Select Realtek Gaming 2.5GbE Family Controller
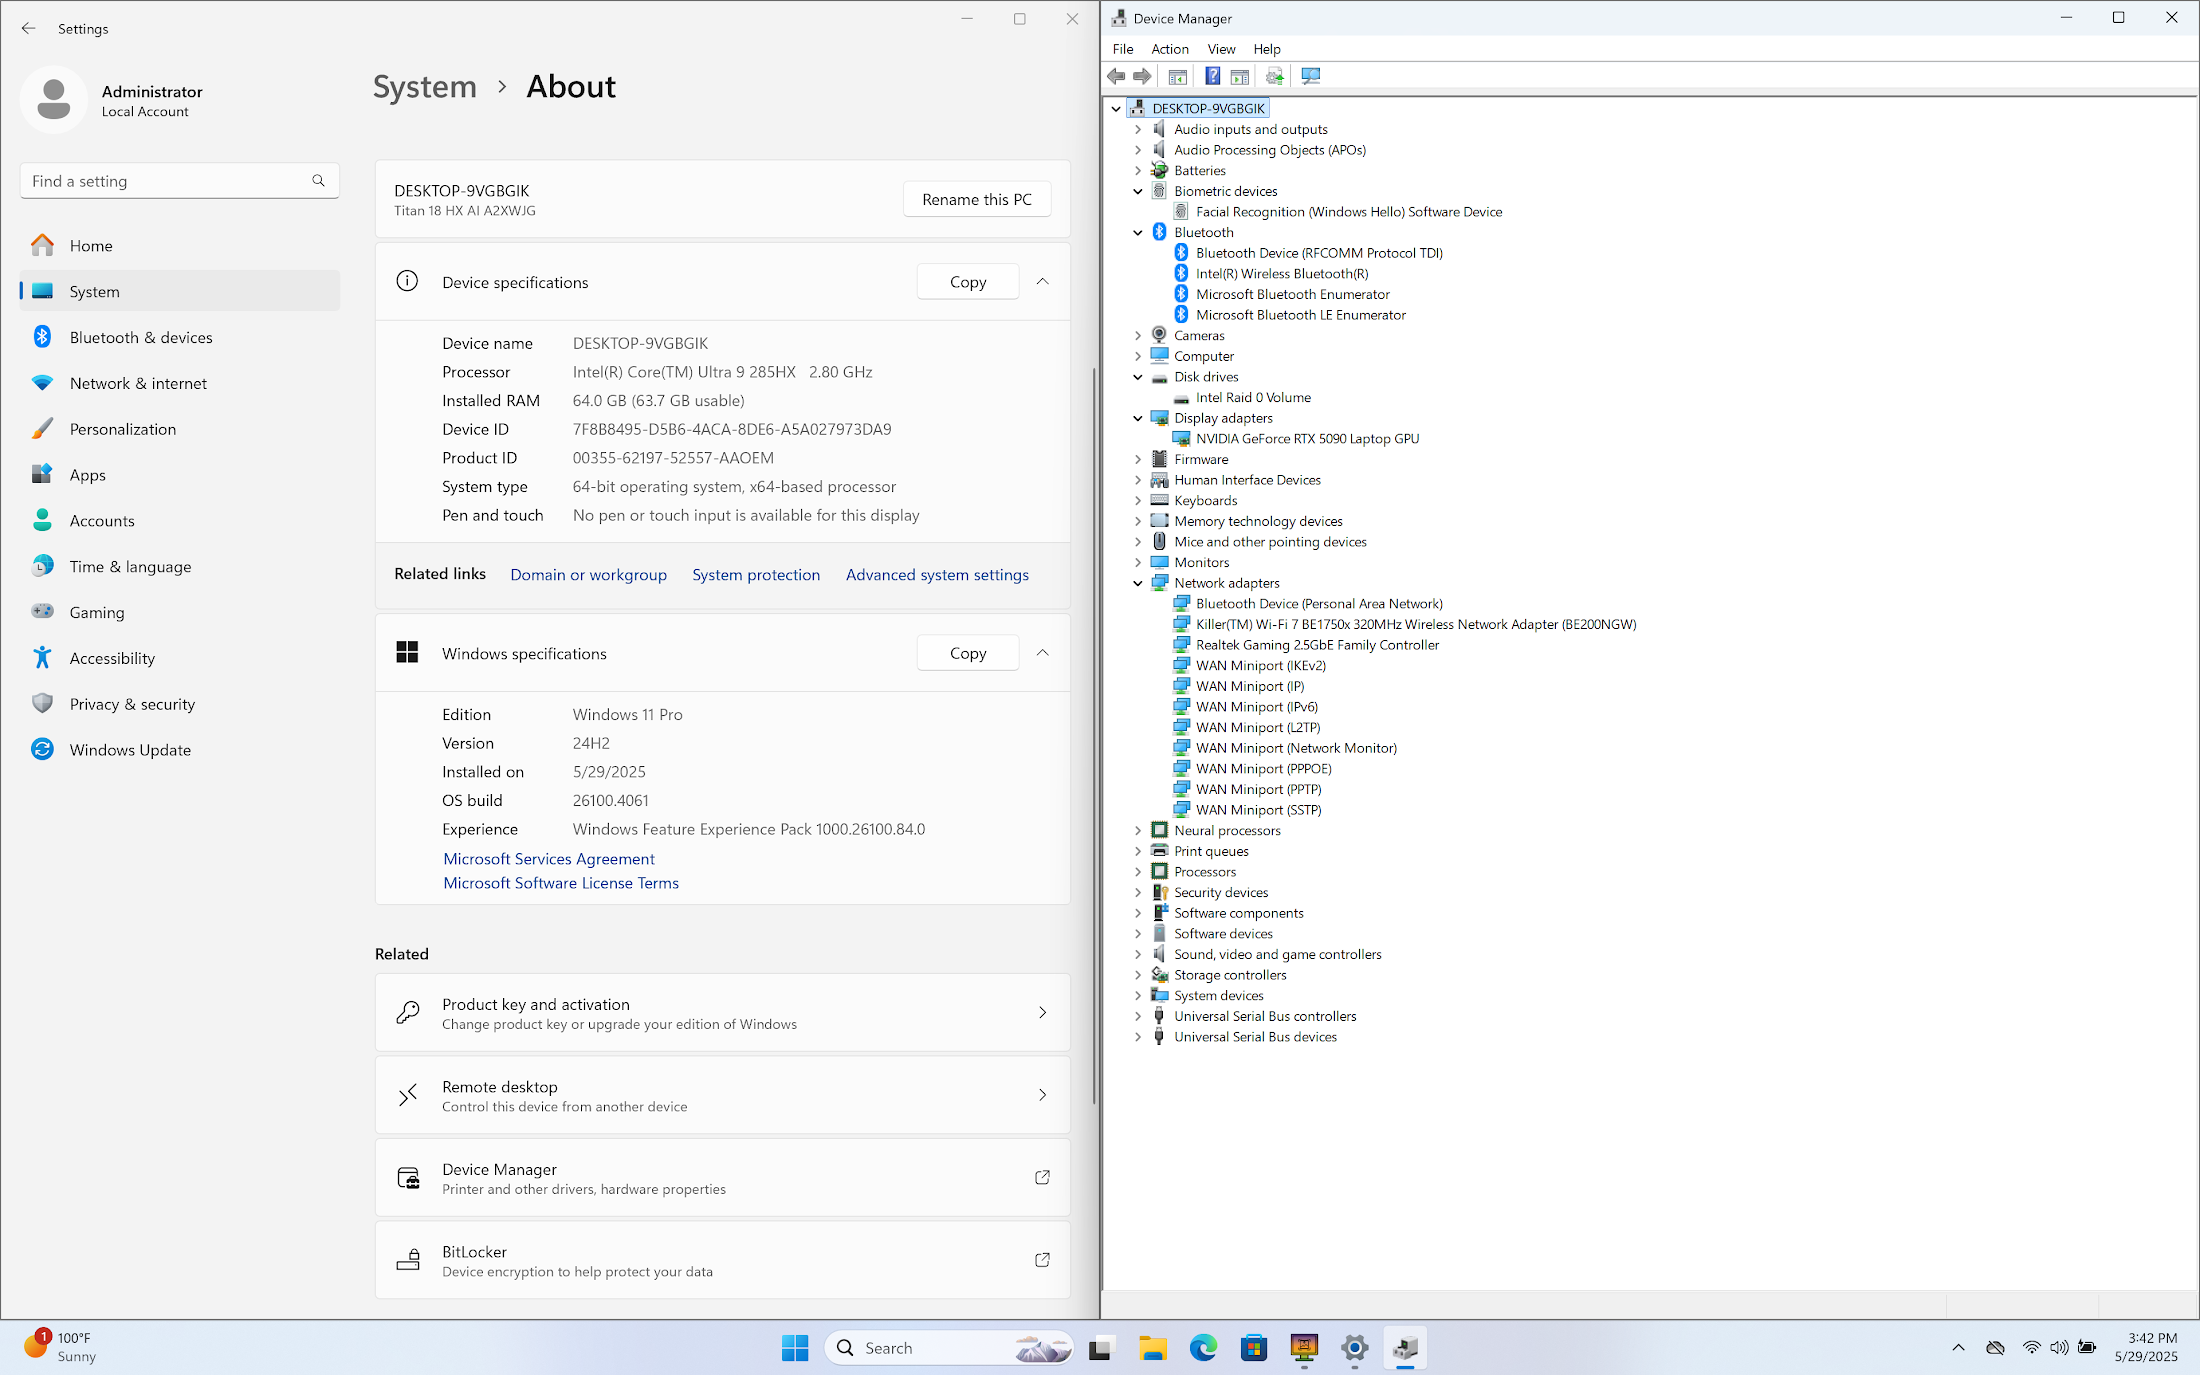 click(1317, 645)
